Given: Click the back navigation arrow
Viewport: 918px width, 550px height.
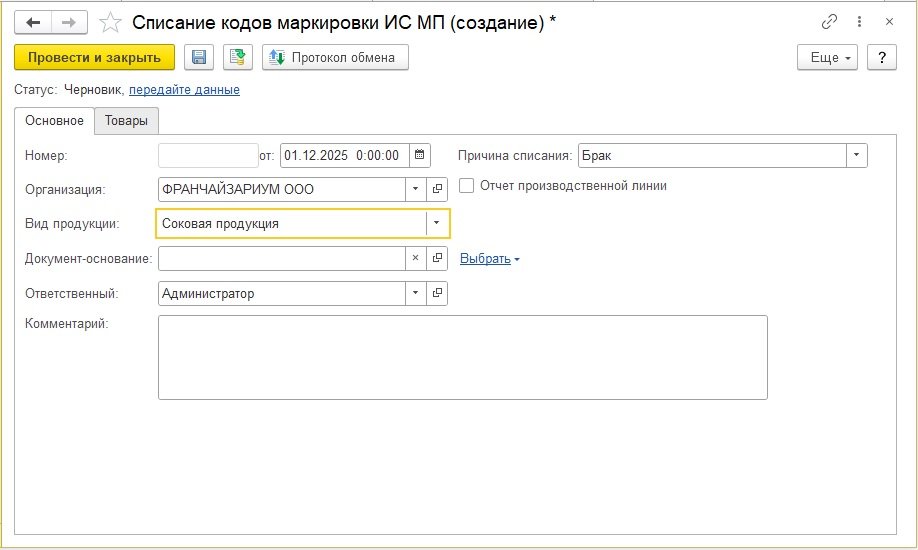Looking at the screenshot, I should (x=33, y=22).
